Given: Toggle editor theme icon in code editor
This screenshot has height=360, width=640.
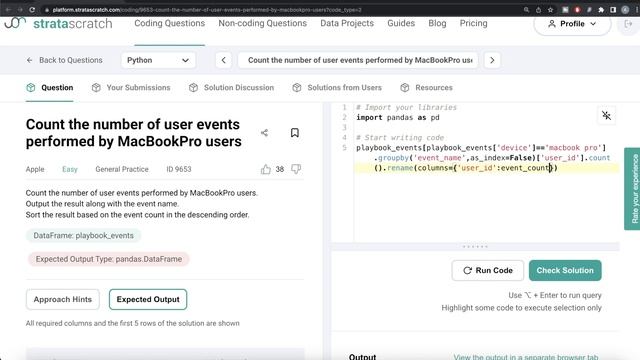Looking at the screenshot, I should pyautogui.click(x=606, y=116).
